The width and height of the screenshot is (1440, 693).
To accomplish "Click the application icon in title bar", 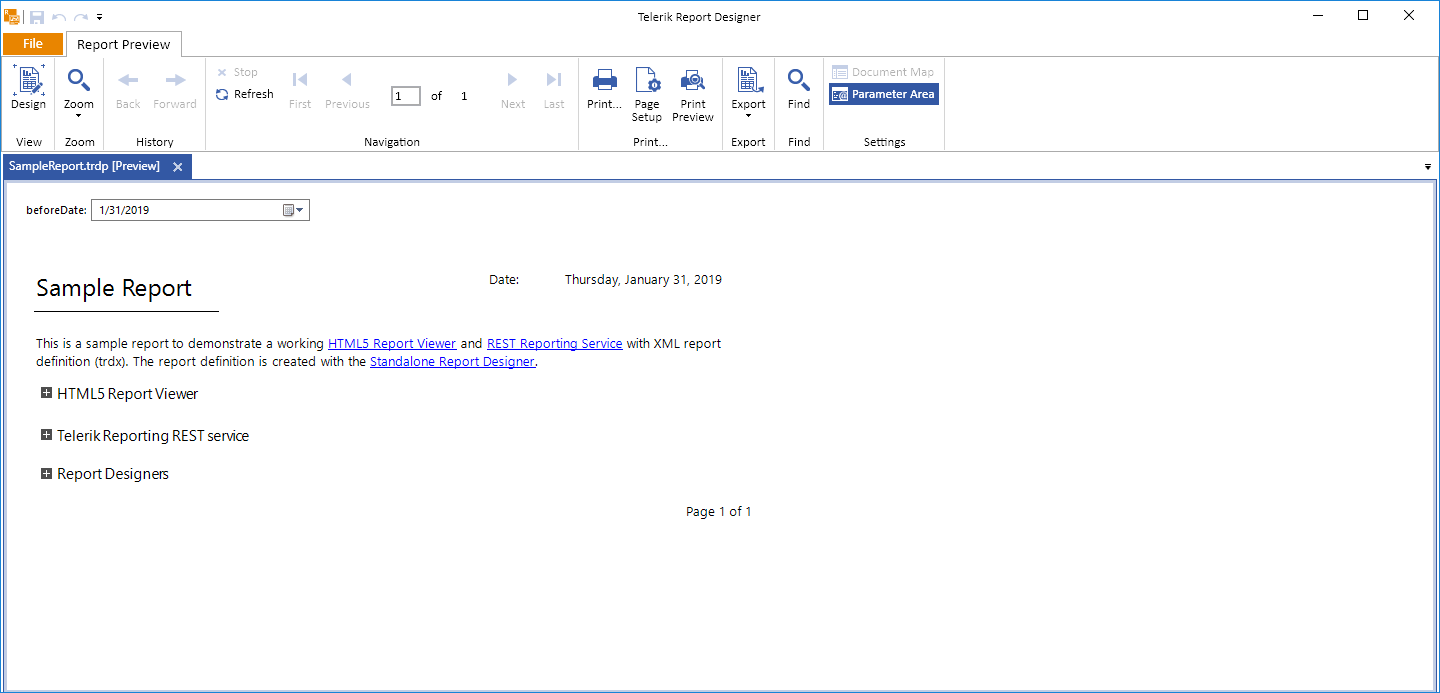I will pos(12,17).
